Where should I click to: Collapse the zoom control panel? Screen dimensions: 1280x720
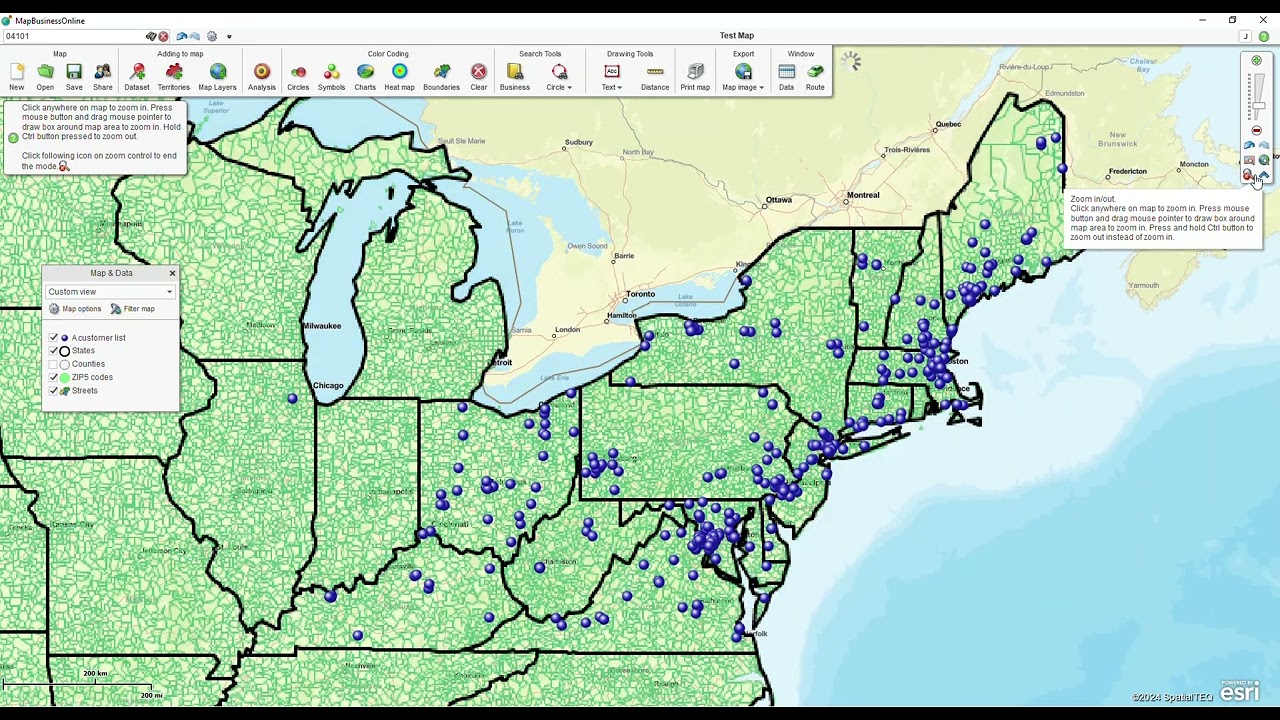pyautogui.click(x=1264, y=175)
